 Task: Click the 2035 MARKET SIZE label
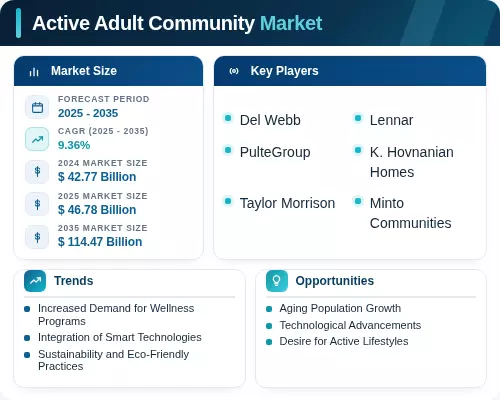(103, 228)
